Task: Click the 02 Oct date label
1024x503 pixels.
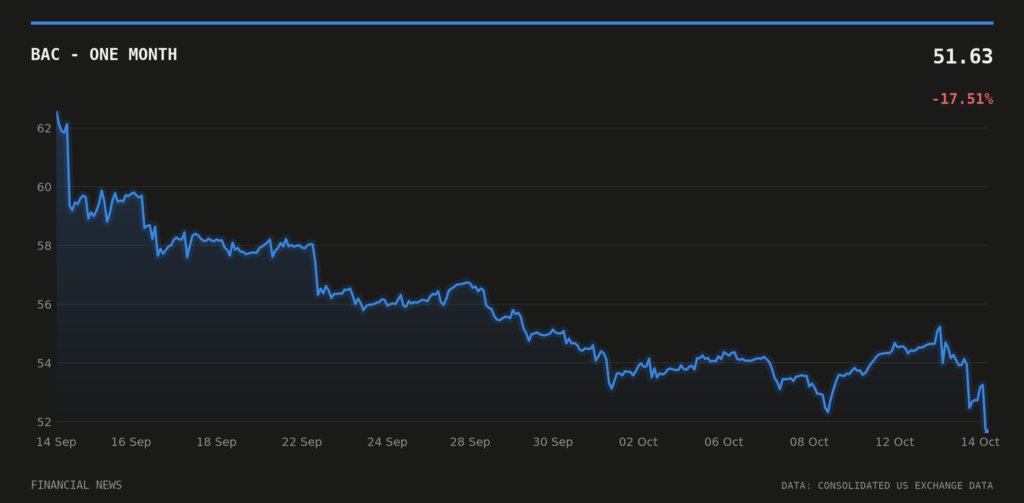Action: 638,442
